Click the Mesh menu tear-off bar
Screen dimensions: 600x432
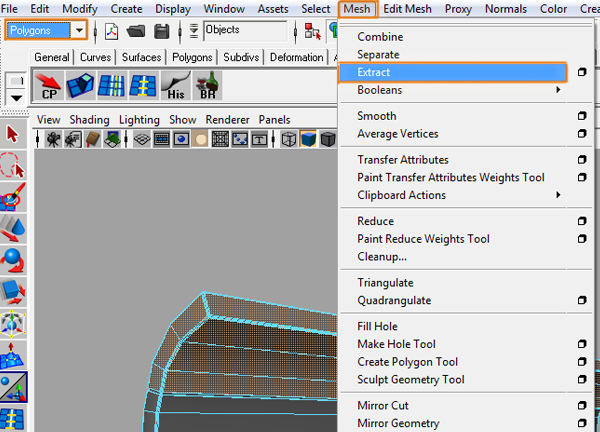click(466, 26)
